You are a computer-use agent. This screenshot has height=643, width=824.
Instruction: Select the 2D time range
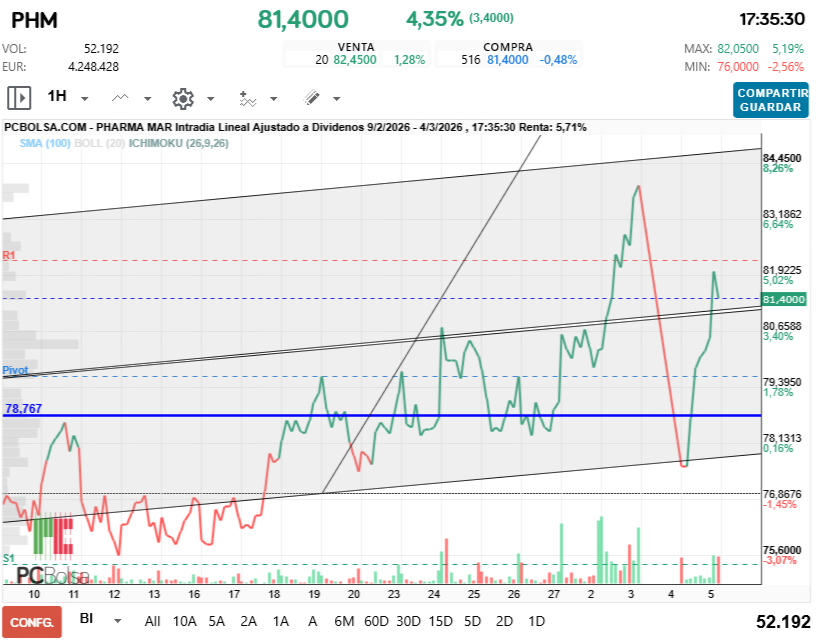504,621
